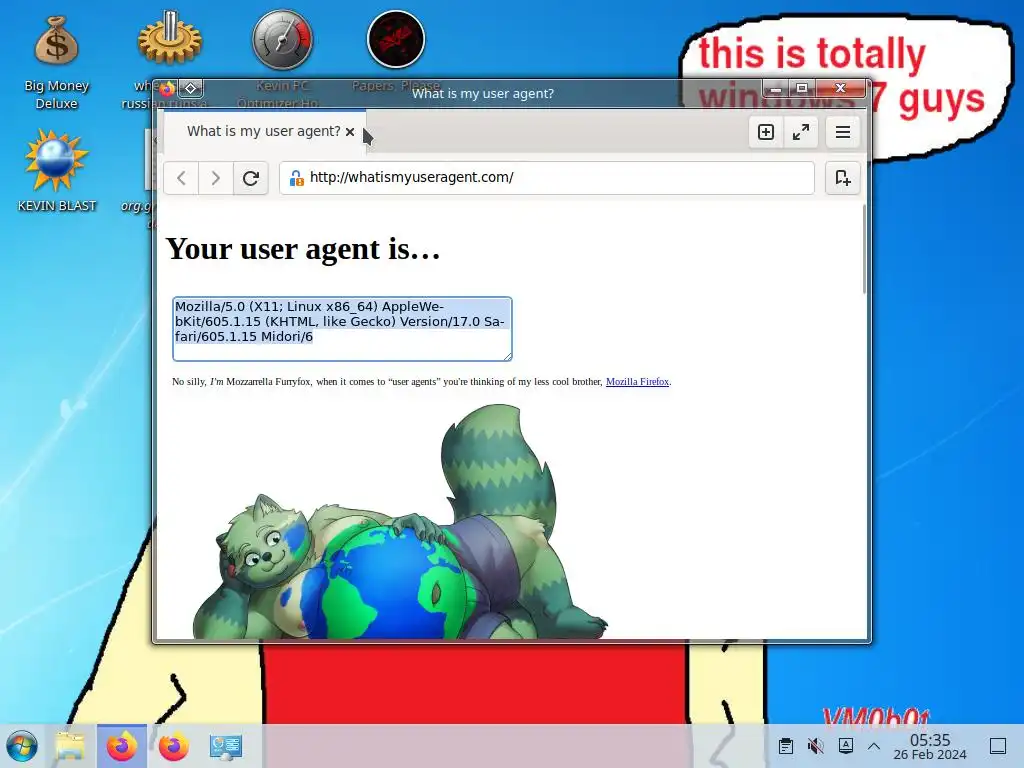Follow the Mozilla Firefox link
The height and width of the screenshot is (768, 1024).
click(x=637, y=381)
